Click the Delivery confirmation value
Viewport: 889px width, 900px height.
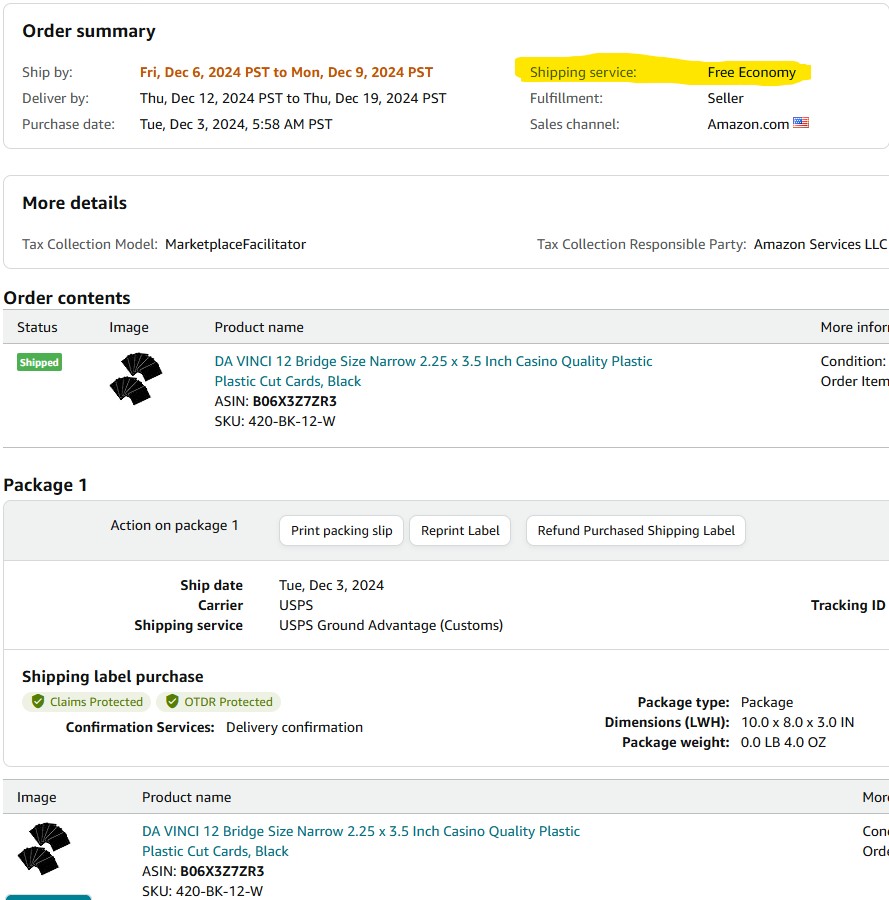(x=294, y=727)
